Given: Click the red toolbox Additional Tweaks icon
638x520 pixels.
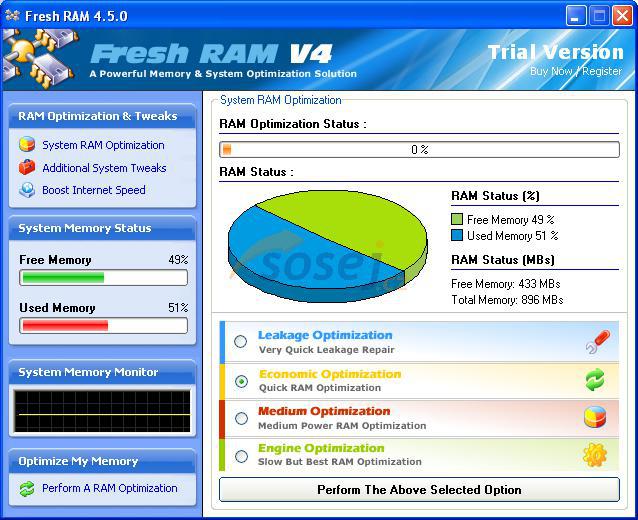Looking at the screenshot, I should (27, 167).
